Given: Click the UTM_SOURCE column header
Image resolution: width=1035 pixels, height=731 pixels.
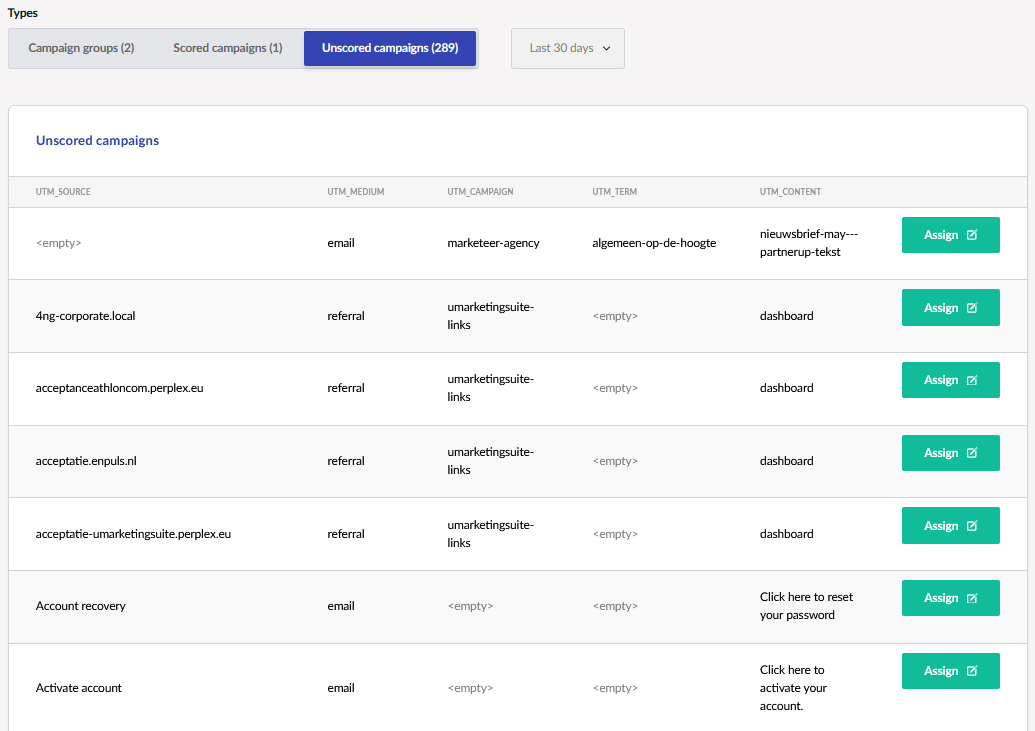Looking at the screenshot, I should click(63, 191).
